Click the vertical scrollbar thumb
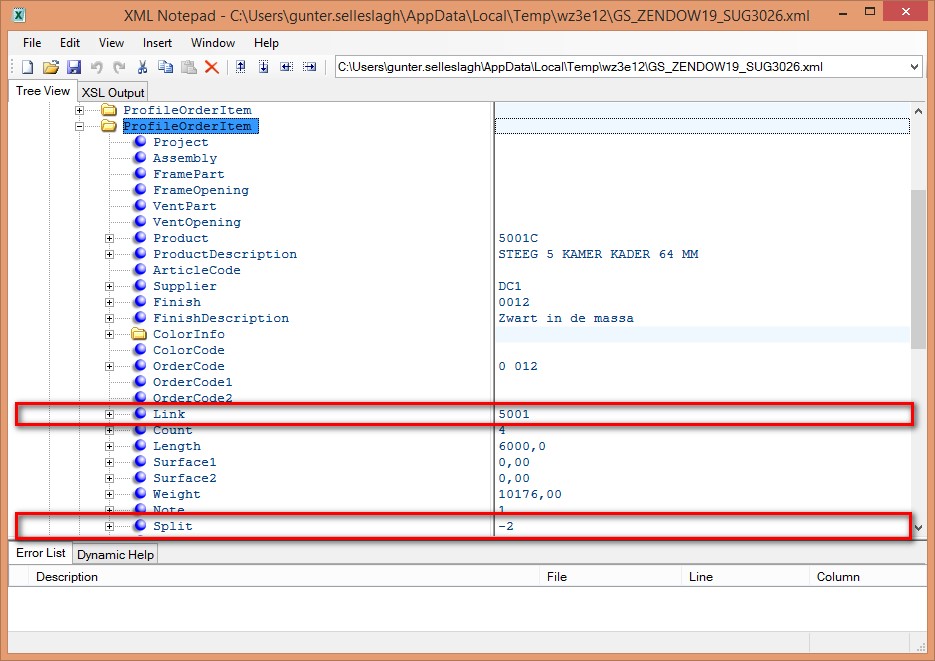Viewport: 935px width, 661px height. tap(918, 269)
